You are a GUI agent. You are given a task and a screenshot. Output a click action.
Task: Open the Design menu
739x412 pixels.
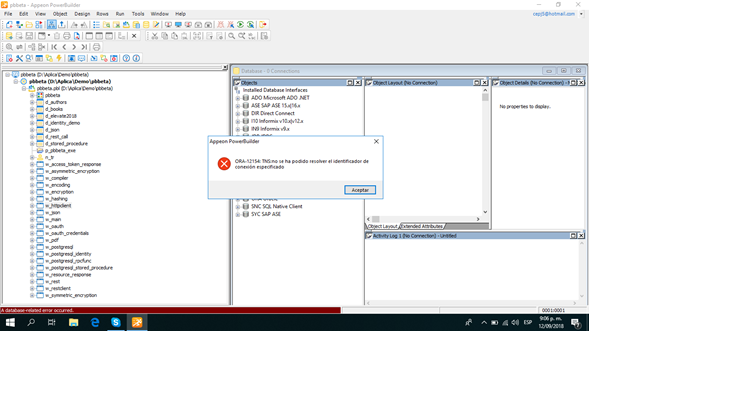click(x=82, y=14)
